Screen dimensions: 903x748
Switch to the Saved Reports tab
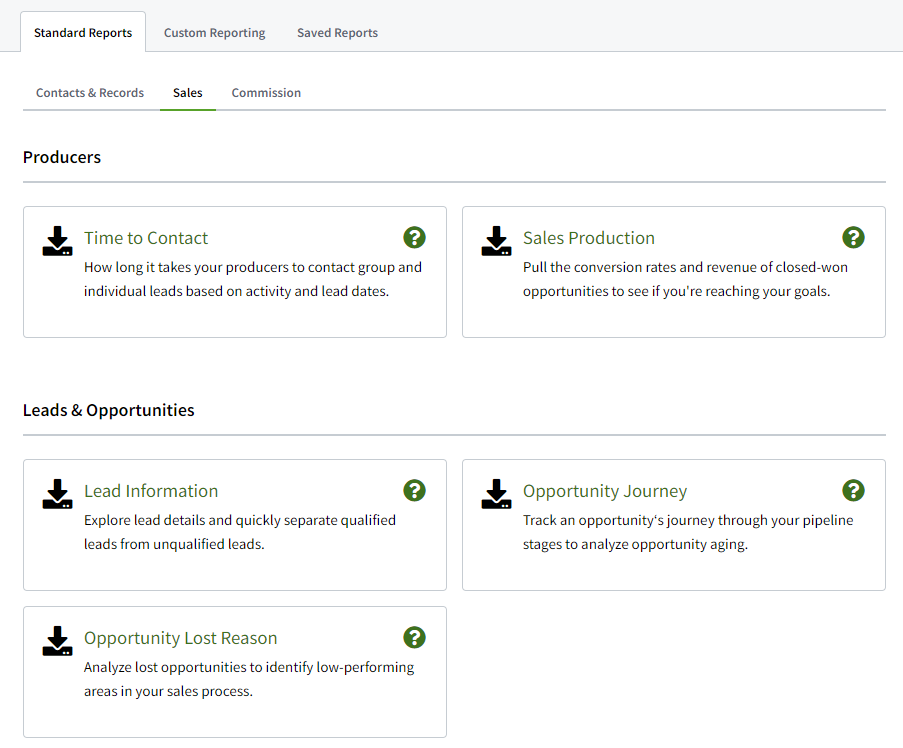[x=337, y=32]
